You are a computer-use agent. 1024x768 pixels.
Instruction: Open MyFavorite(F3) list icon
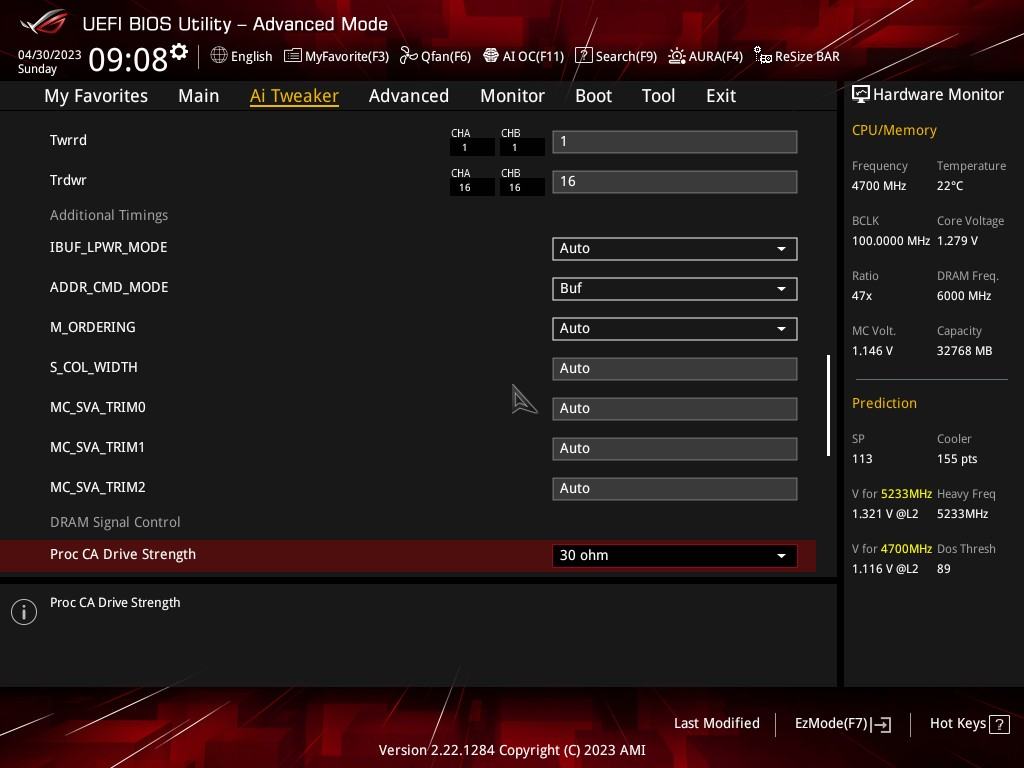coord(293,56)
